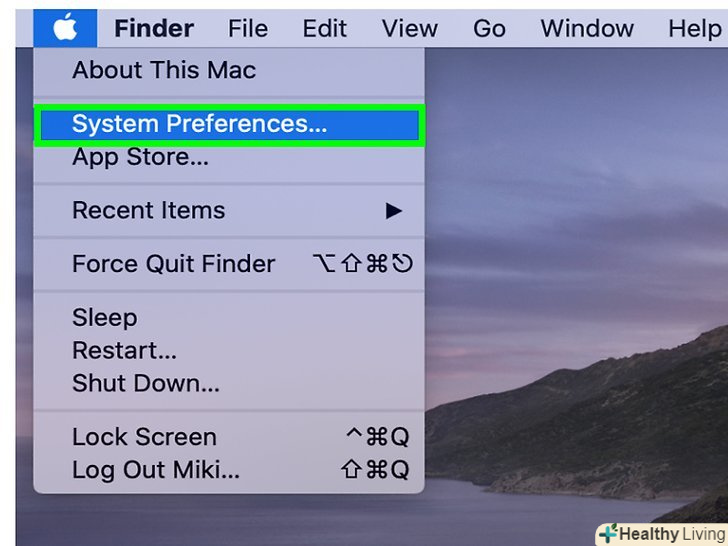Open the Edit menu
This screenshot has width=728, height=546.
pyautogui.click(x=325, y=28)
